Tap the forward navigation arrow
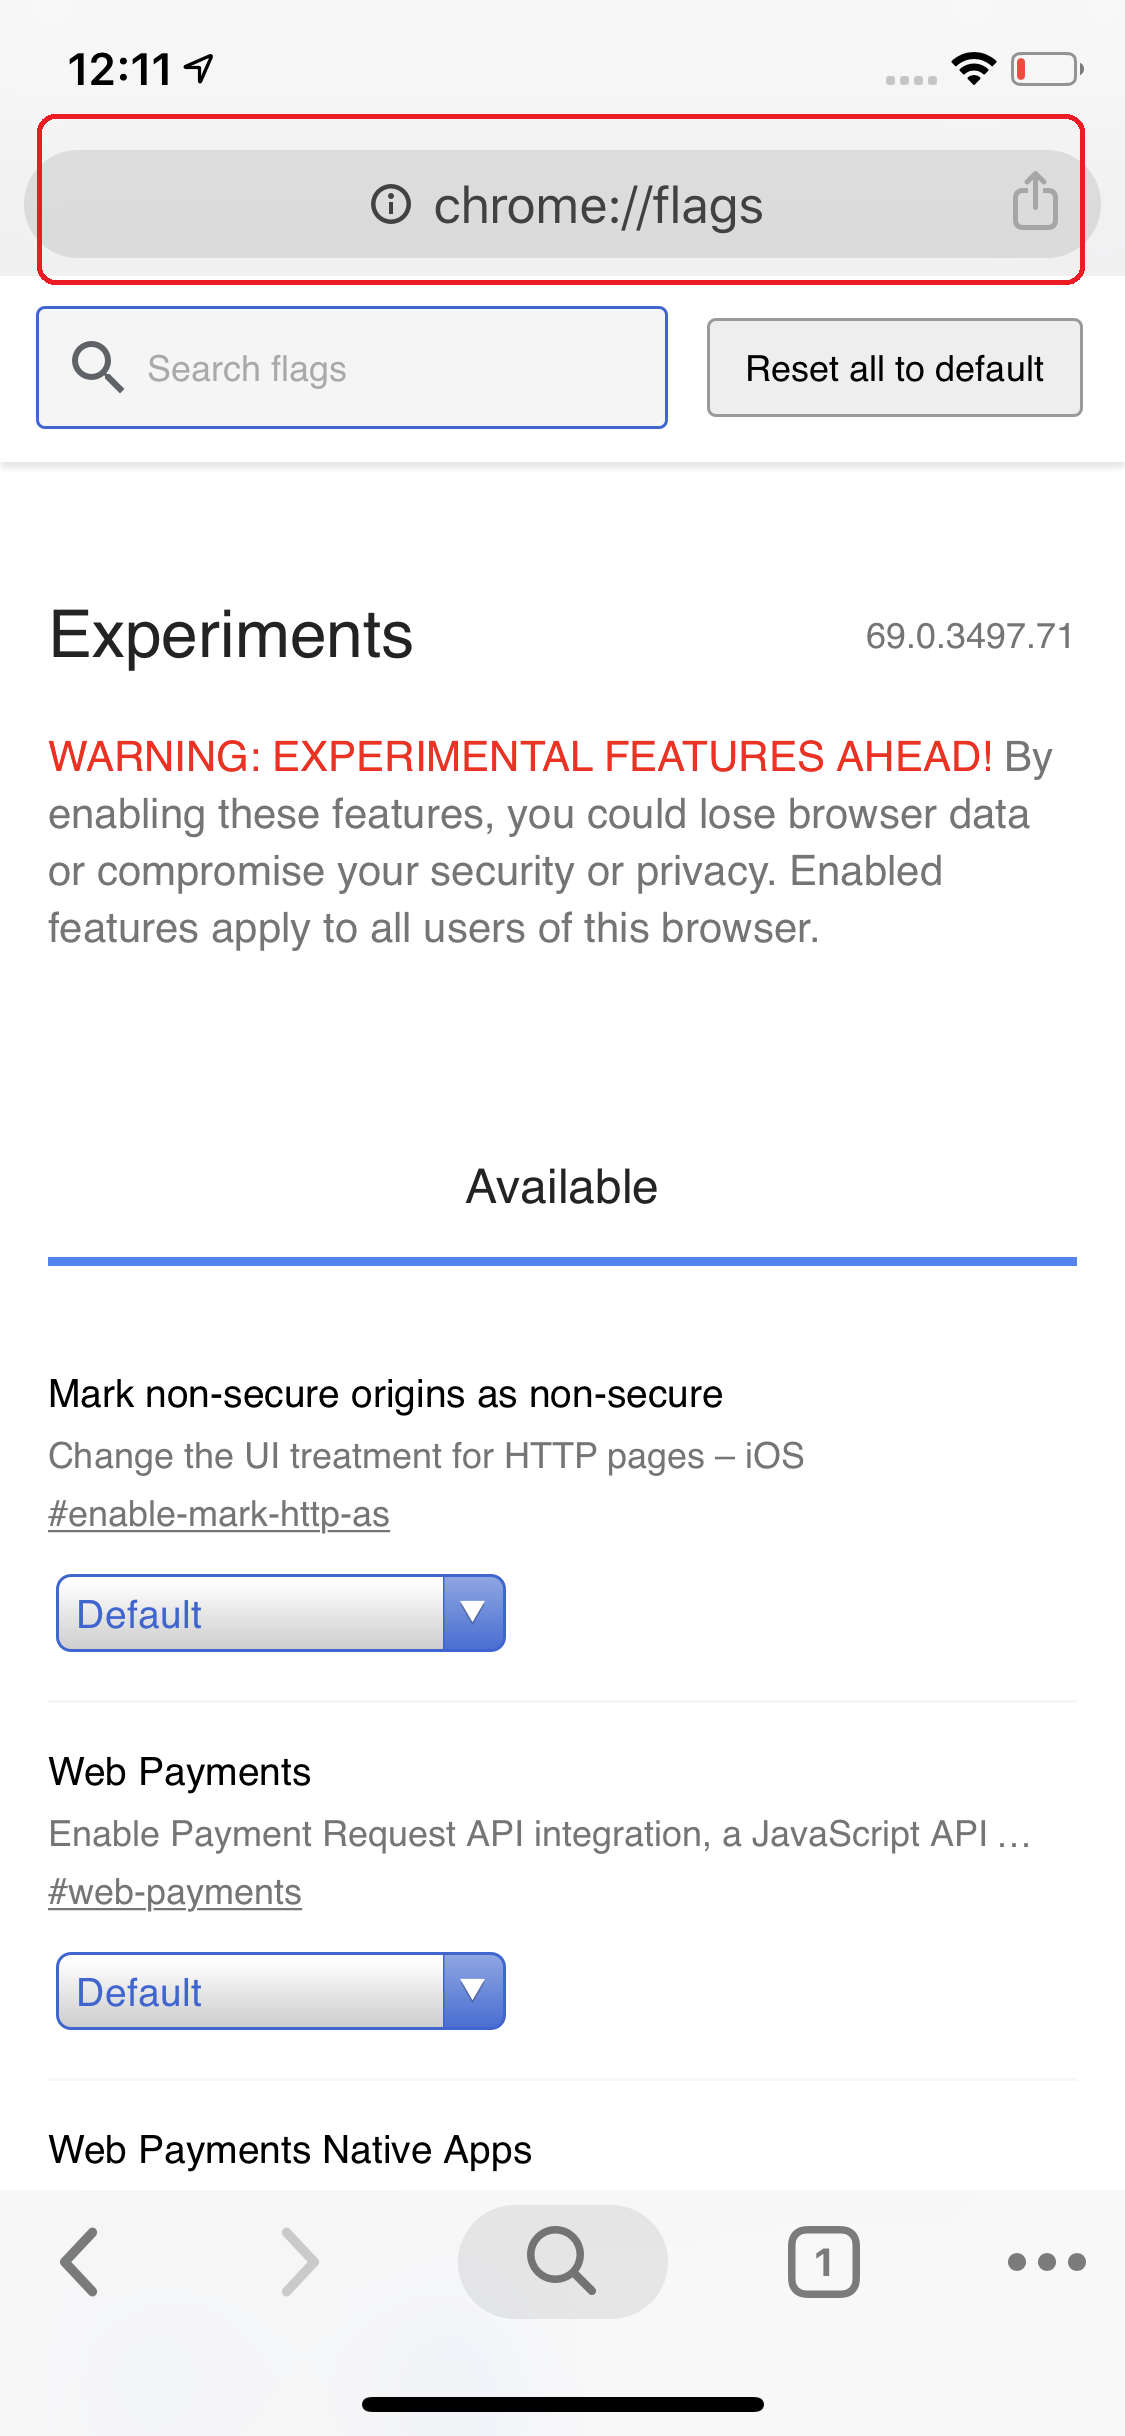 (300, 2261)
